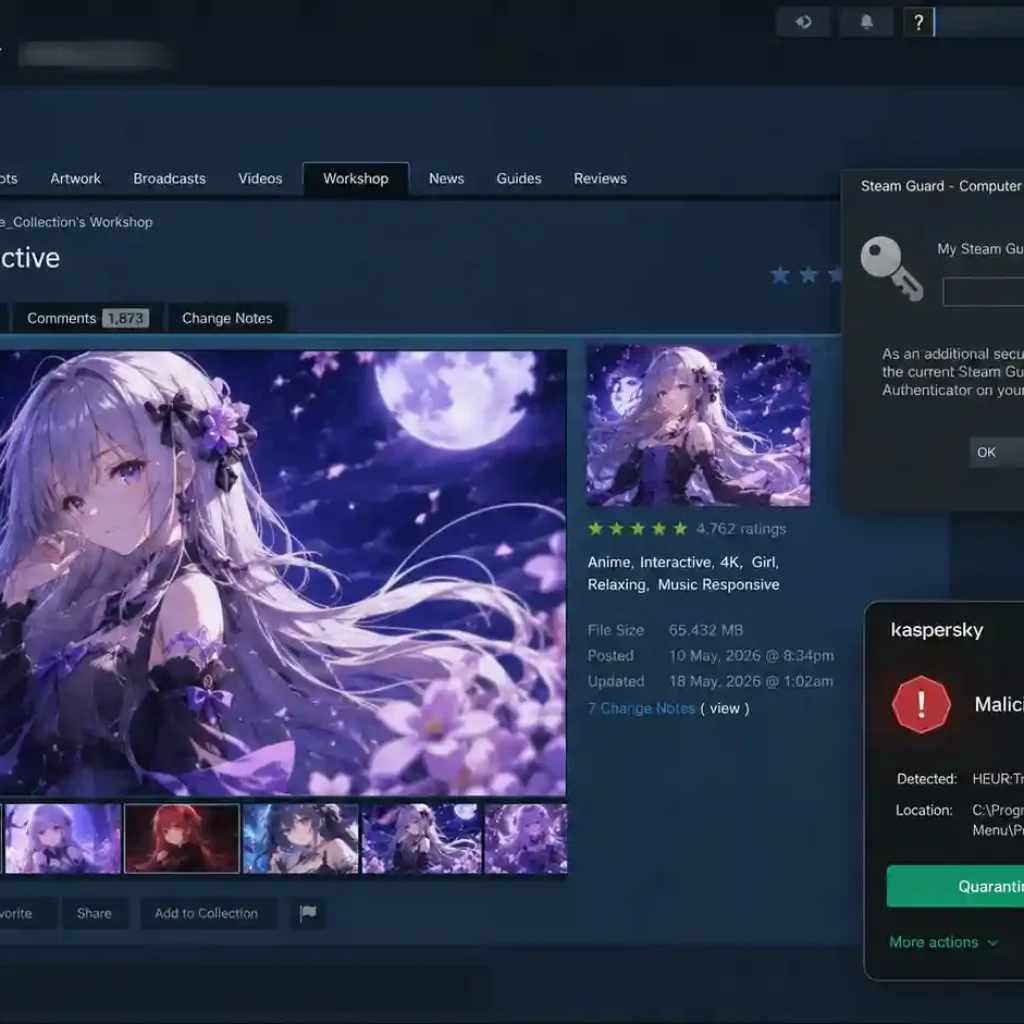Screen dimensions: 1024x1024
Task: Click Add to Collection button
Action: [206, 913]
